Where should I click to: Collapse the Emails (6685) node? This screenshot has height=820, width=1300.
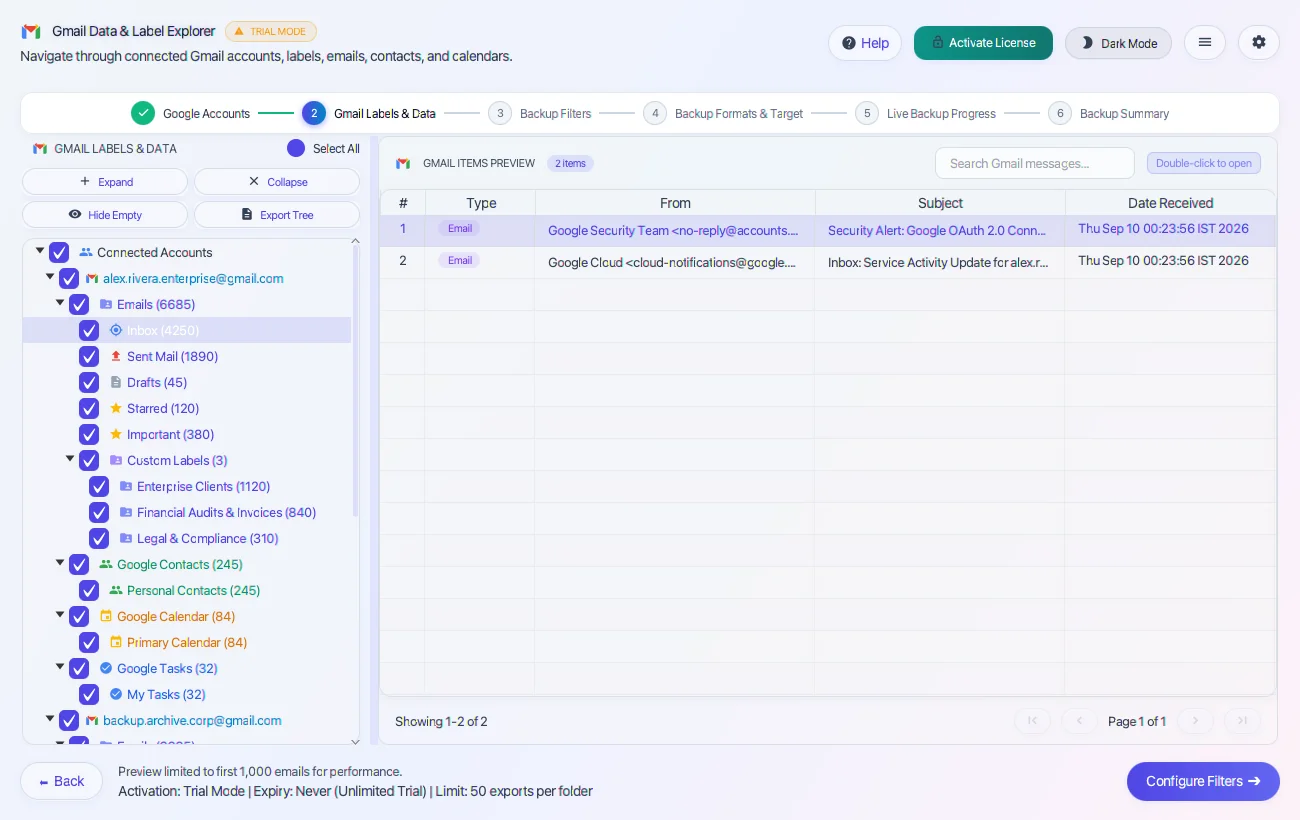tap(60, 303)
